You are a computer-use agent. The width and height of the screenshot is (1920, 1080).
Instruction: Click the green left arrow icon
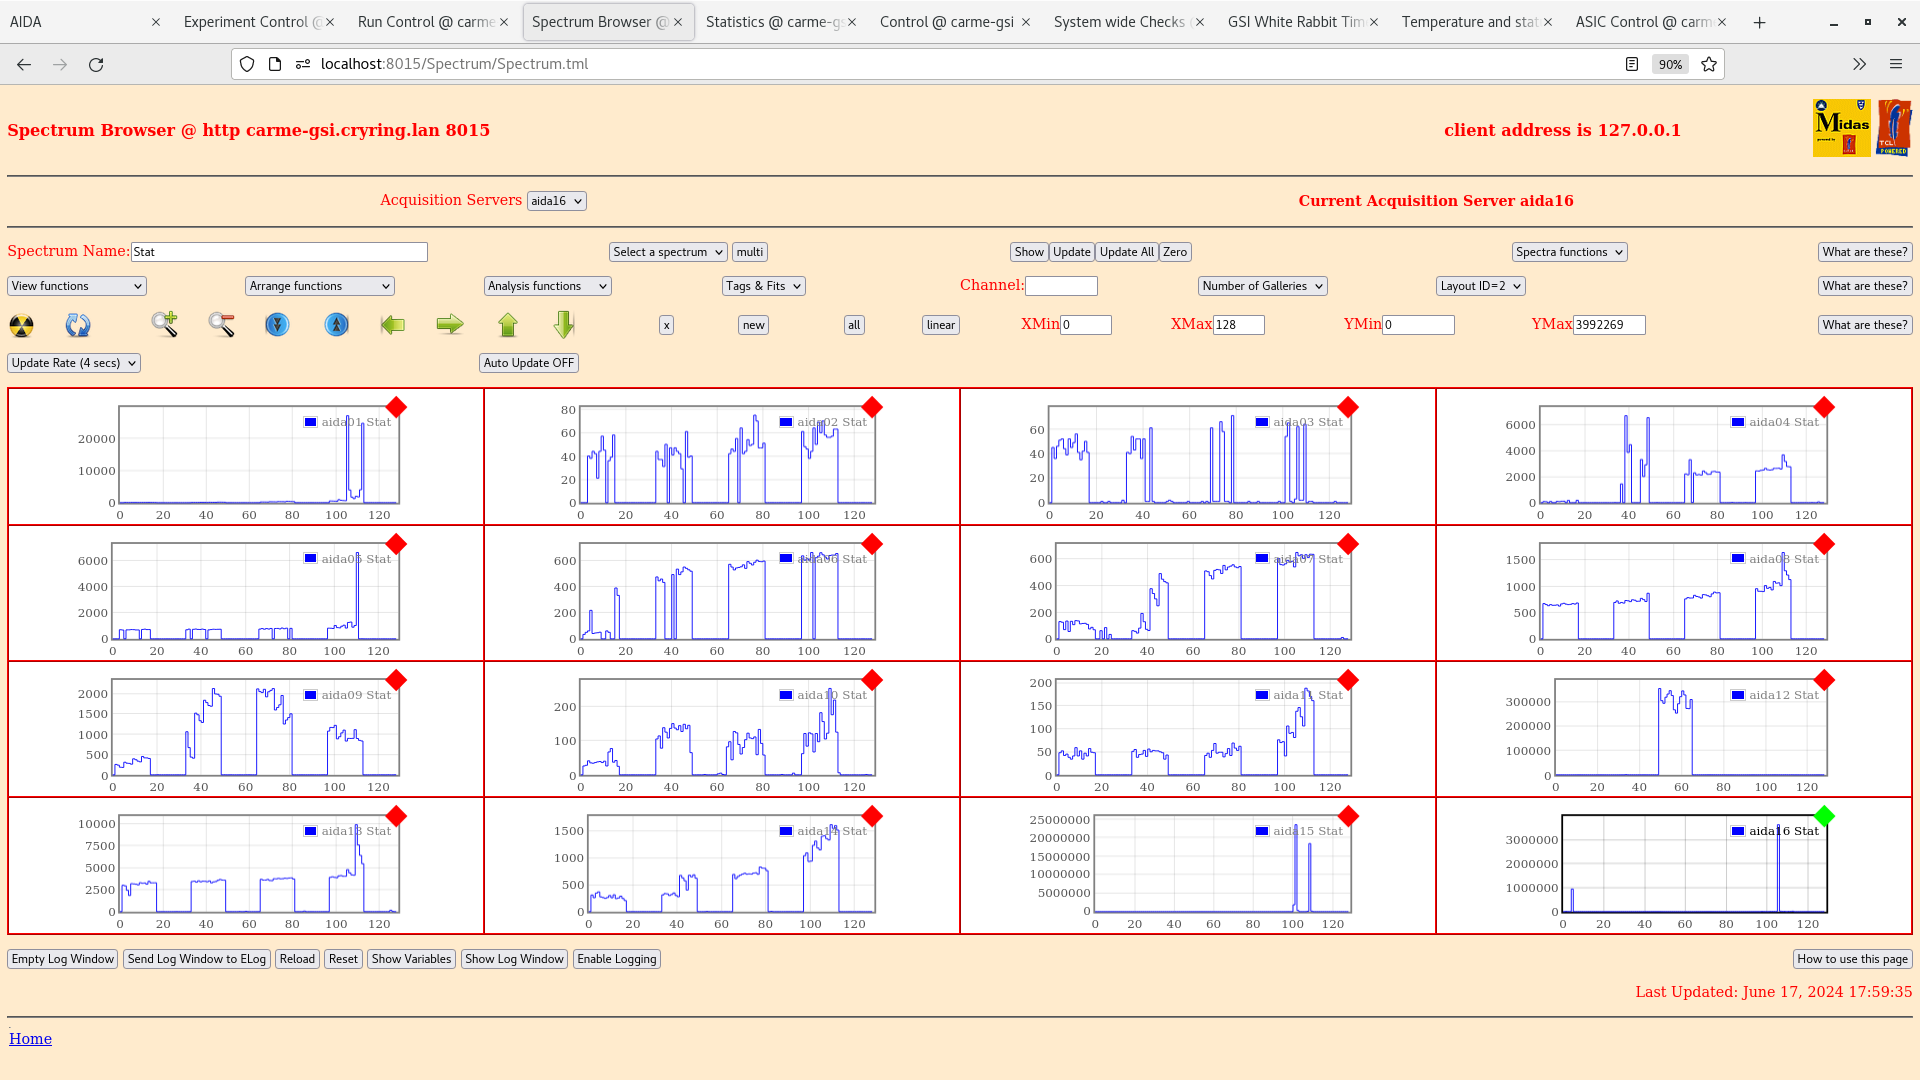(x=393, y=324)
